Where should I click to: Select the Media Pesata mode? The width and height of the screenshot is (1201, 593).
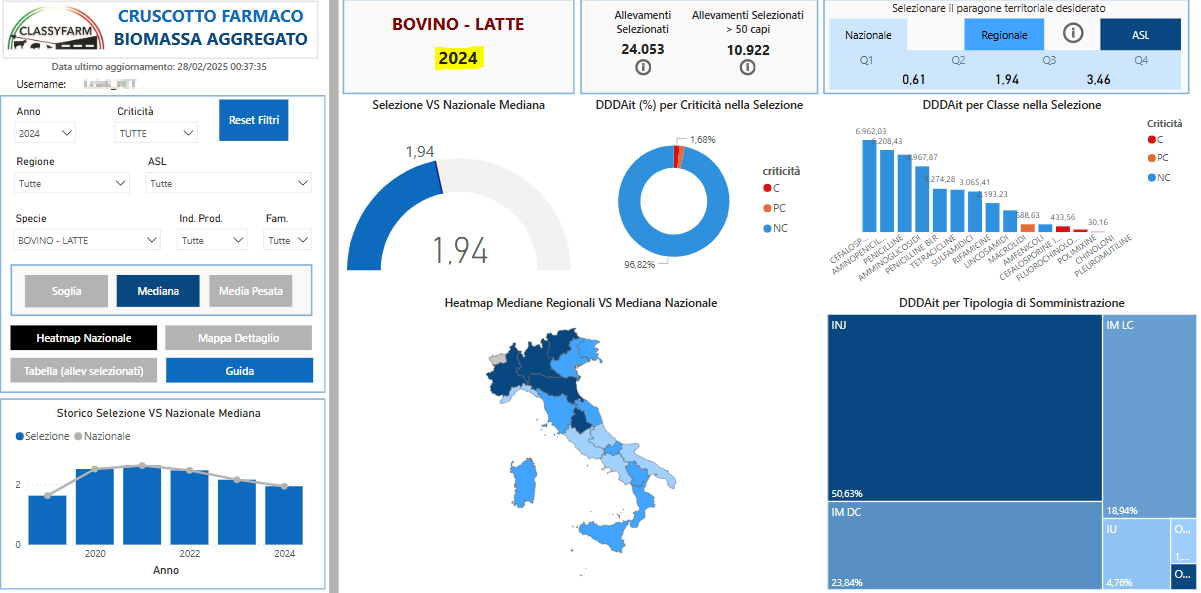[251, 291]
